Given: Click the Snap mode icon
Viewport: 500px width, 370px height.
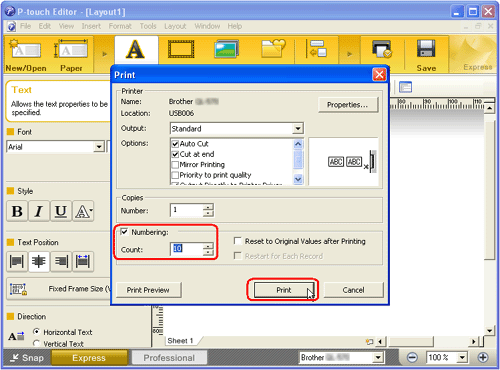Looking at the screenshot, I should coord(14,358).
